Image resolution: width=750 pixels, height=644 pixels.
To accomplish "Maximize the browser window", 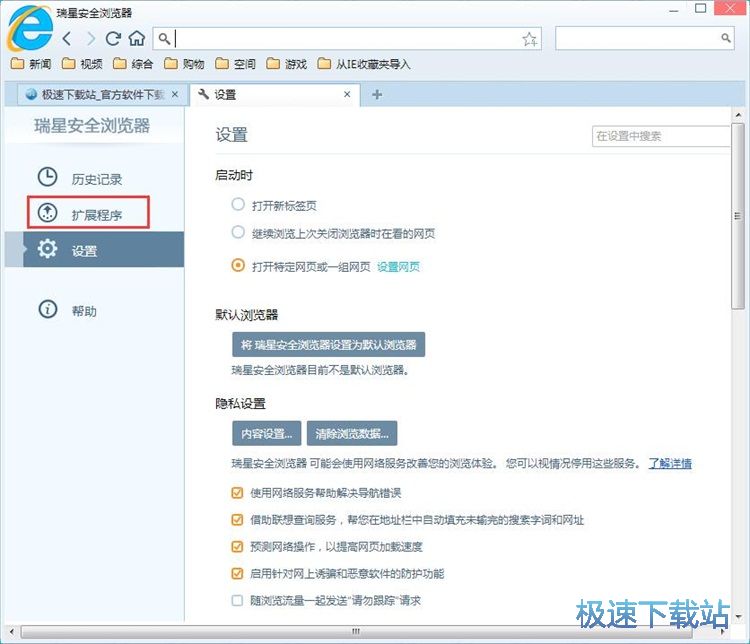I will tap(700, 8).
